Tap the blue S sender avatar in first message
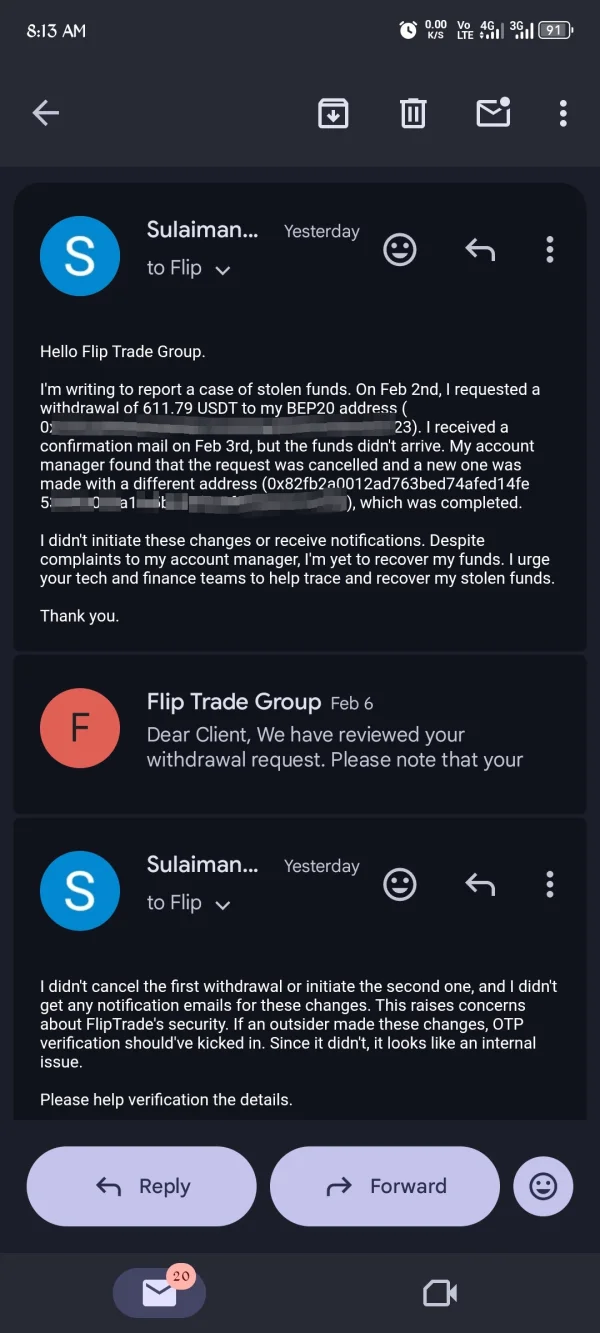Image resolution: width=600 pixels, height=1333 pixels. [x=80, y=255]
